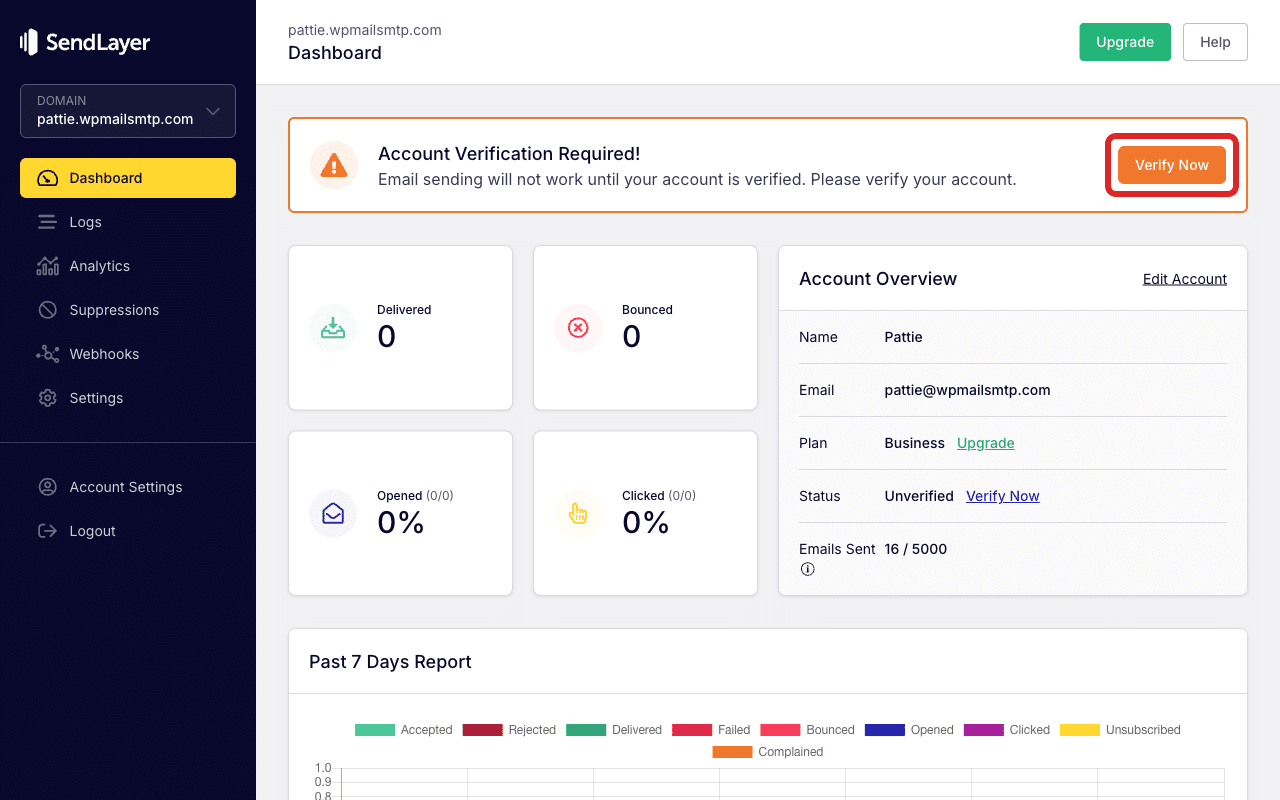1280x800 pixels.
Task: Click the Clicked 0% value
Action: click(x=645, y=523)
